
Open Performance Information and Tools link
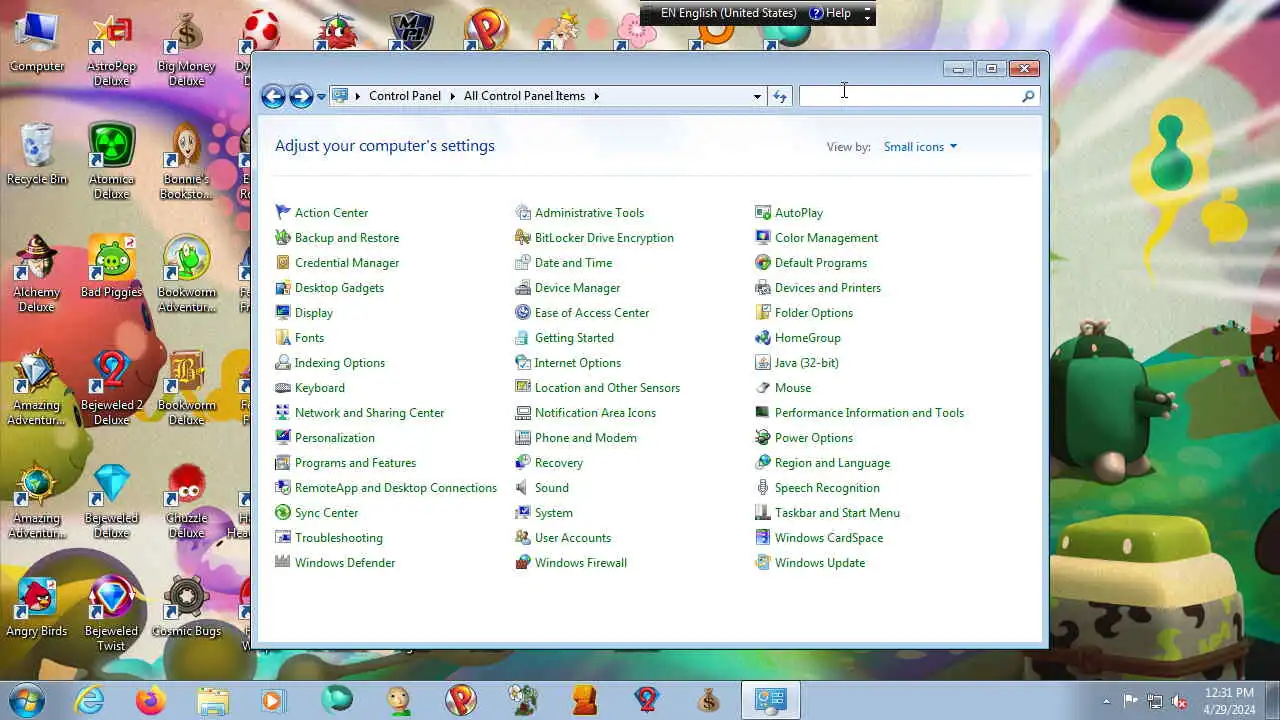[x=869, y=412]
